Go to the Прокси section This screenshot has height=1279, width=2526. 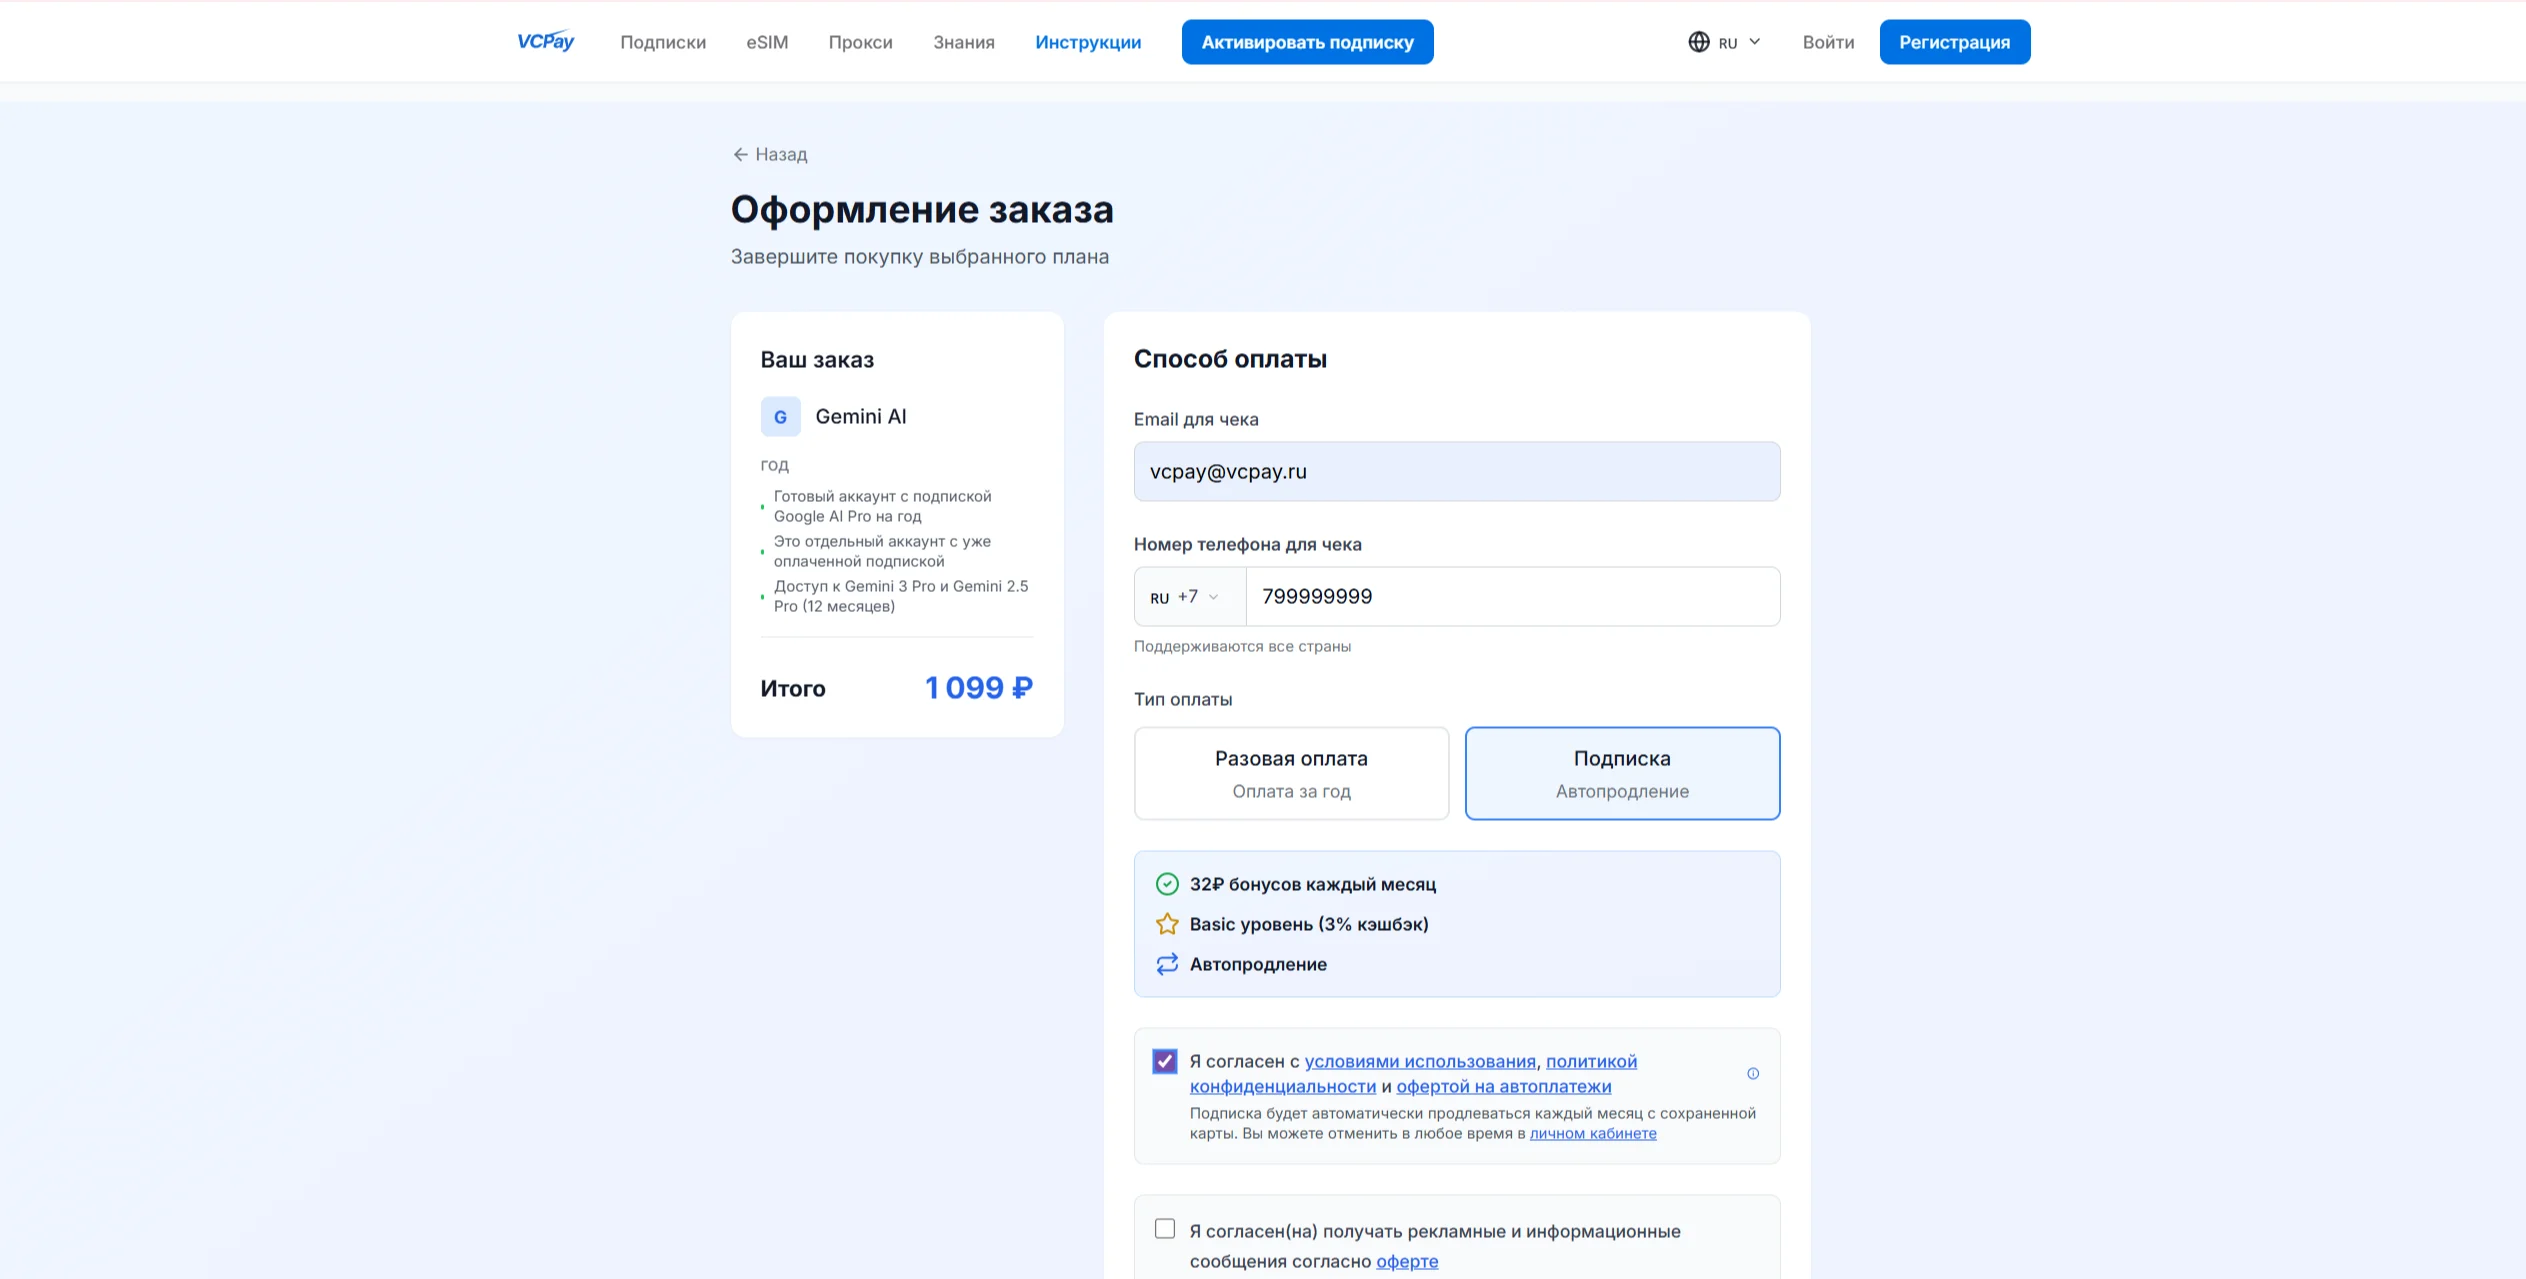pyautogui.click(x=860, y=42)
